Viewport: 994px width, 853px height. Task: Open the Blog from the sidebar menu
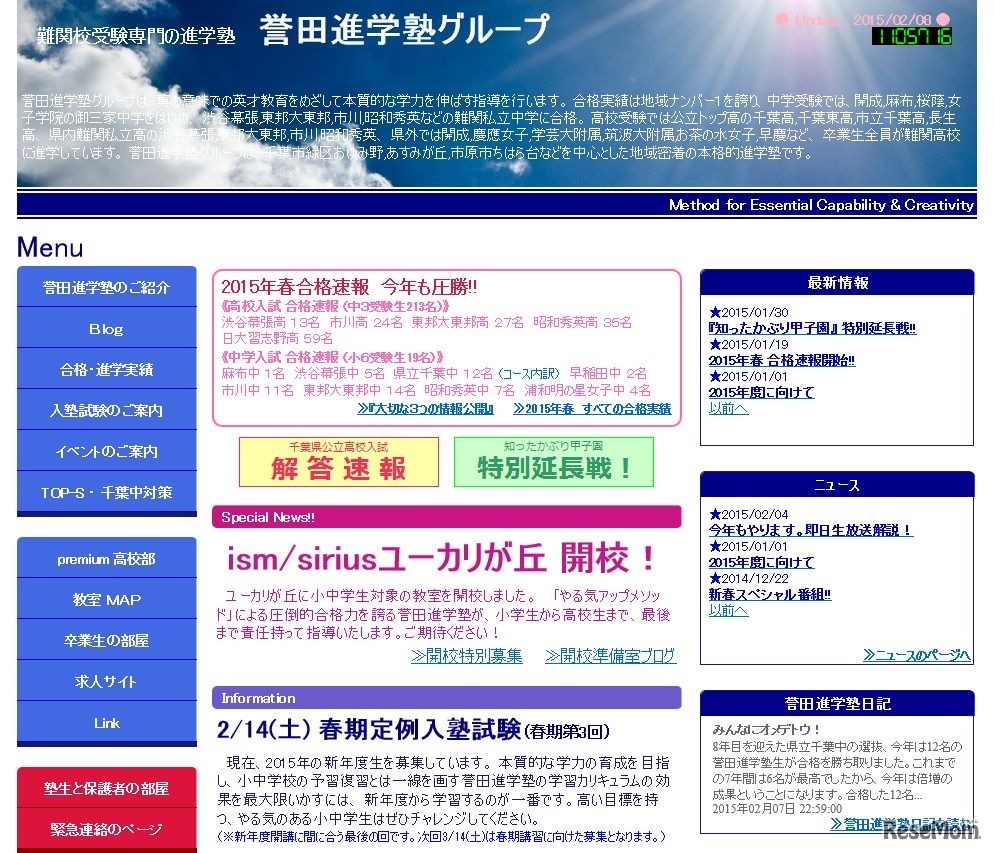(x=106, y=328)
